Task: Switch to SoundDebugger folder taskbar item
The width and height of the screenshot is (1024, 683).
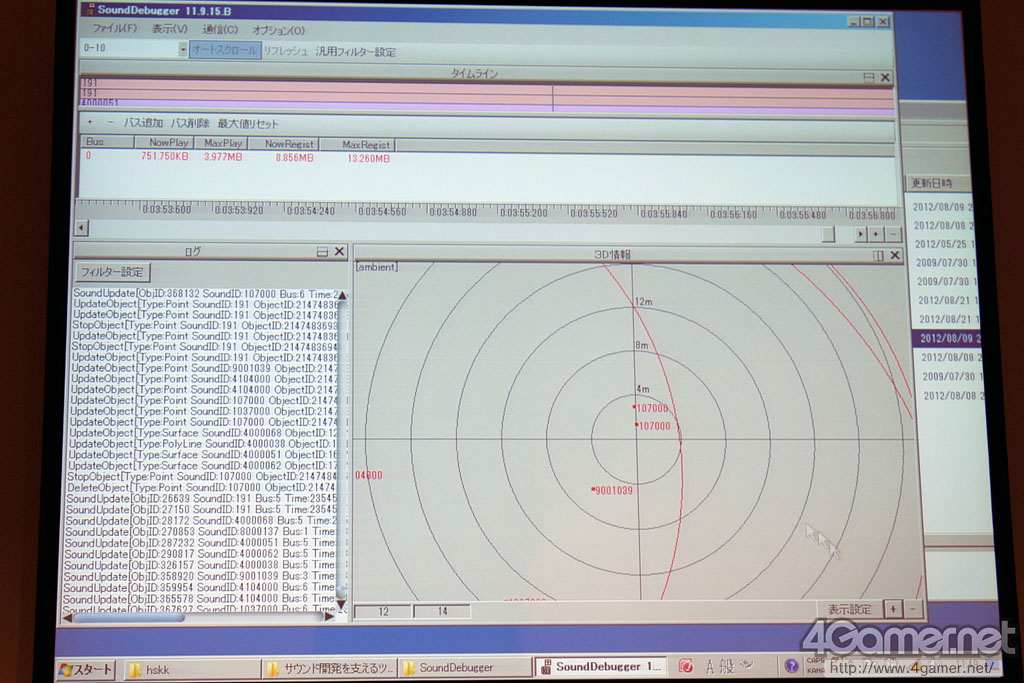Action: click(x=465, y=667)
